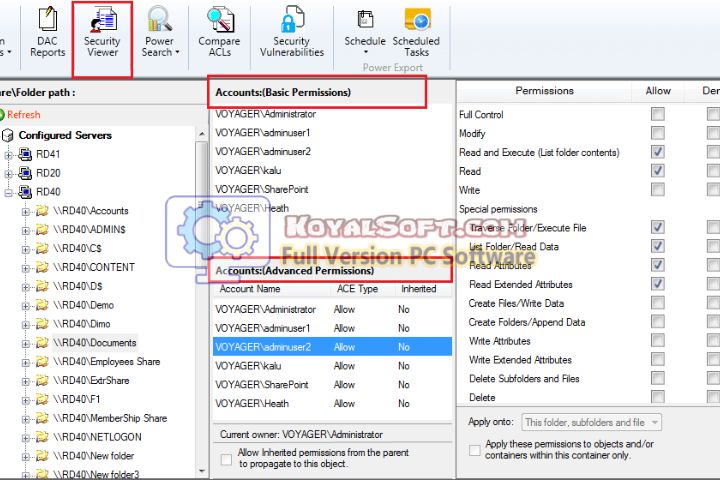
Task: Expand the \\RD40\NETLOGON tree node
Action: coord(26,438)
